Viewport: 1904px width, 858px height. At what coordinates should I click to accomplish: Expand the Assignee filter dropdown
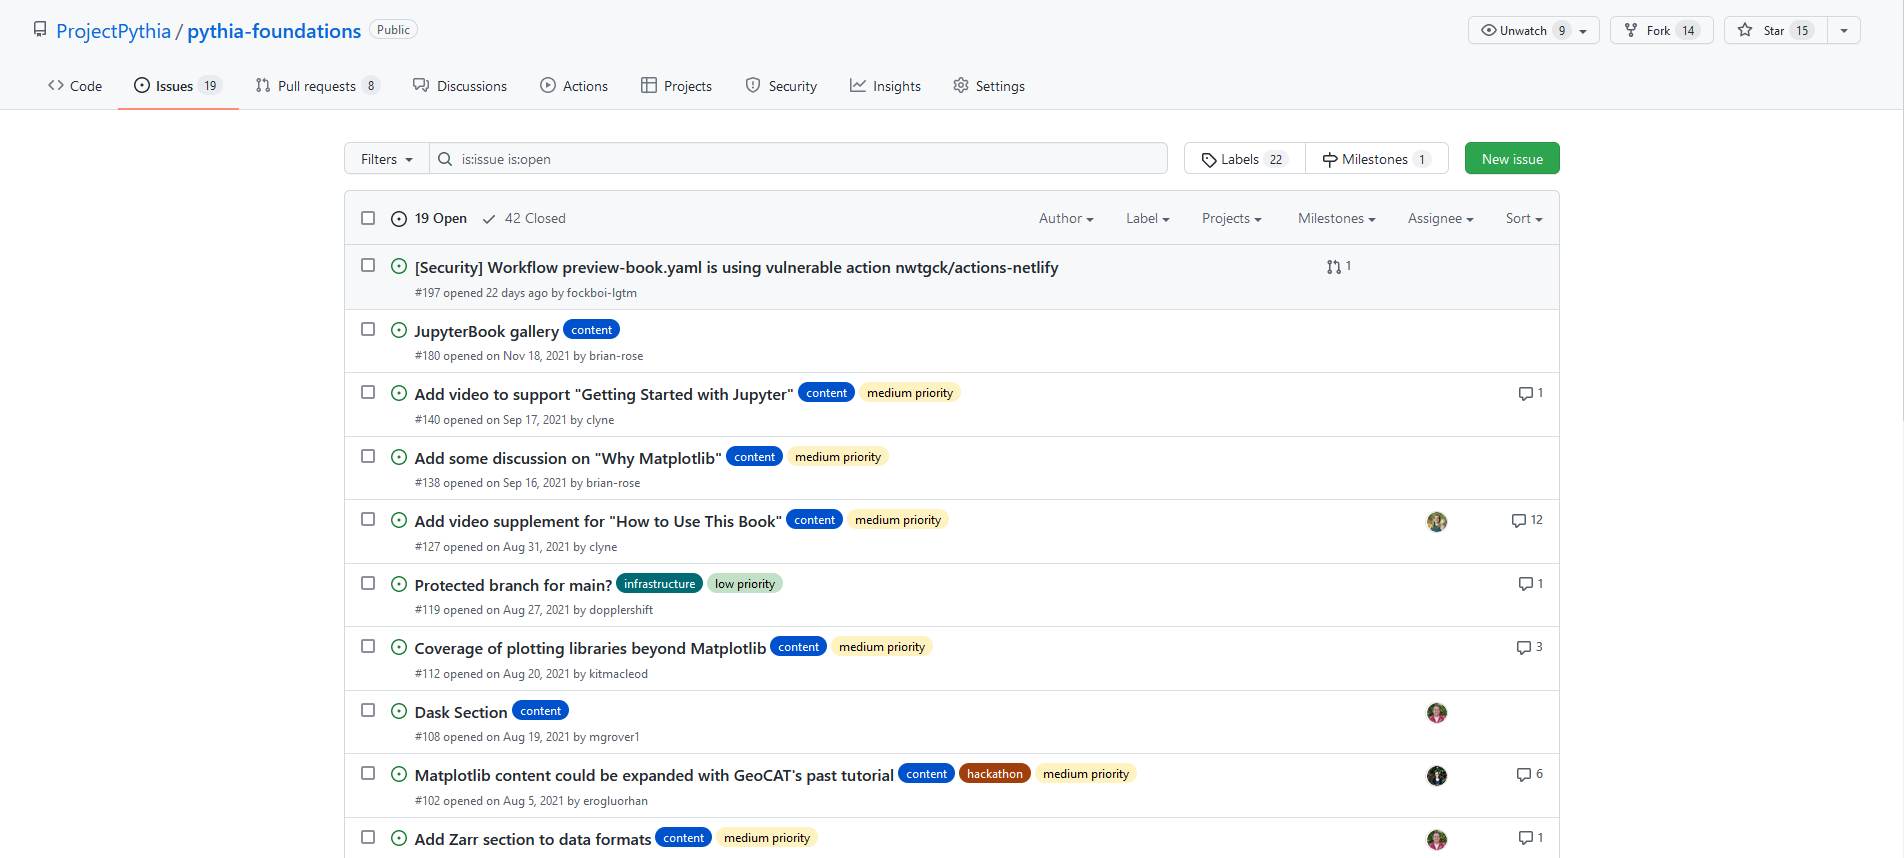[x=1440, y=219]
